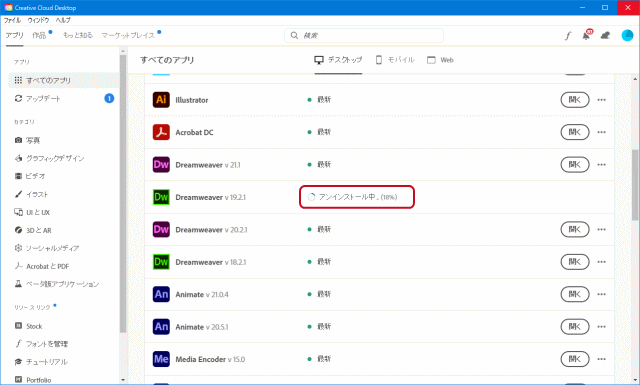Click the Acrobat DC app icon
Viewport: 640px width, 385px height.
[x=161, y=132]
